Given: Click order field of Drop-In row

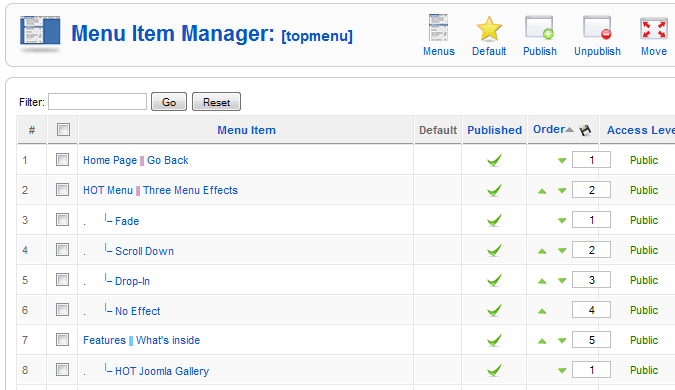Looking at the screenshot, I should 591,280.
